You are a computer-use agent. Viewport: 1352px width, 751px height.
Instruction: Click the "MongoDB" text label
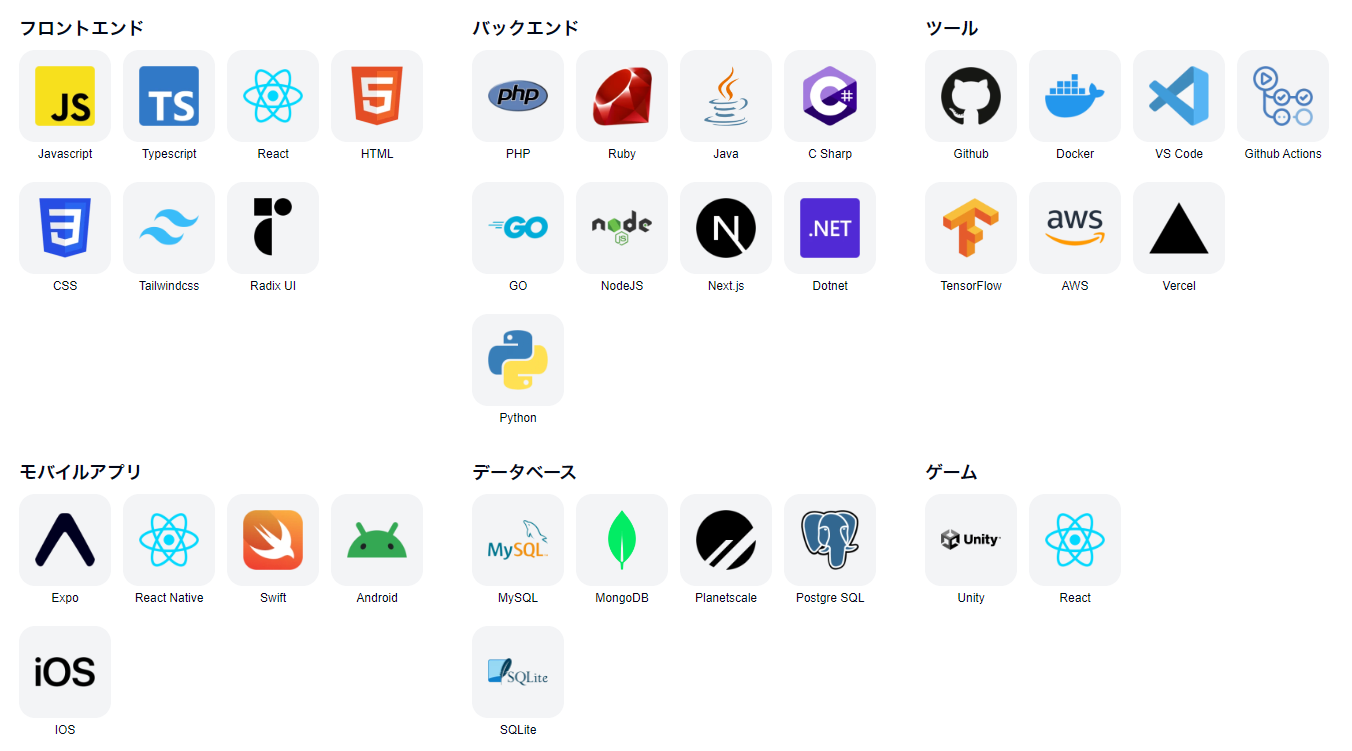point(622,598)
